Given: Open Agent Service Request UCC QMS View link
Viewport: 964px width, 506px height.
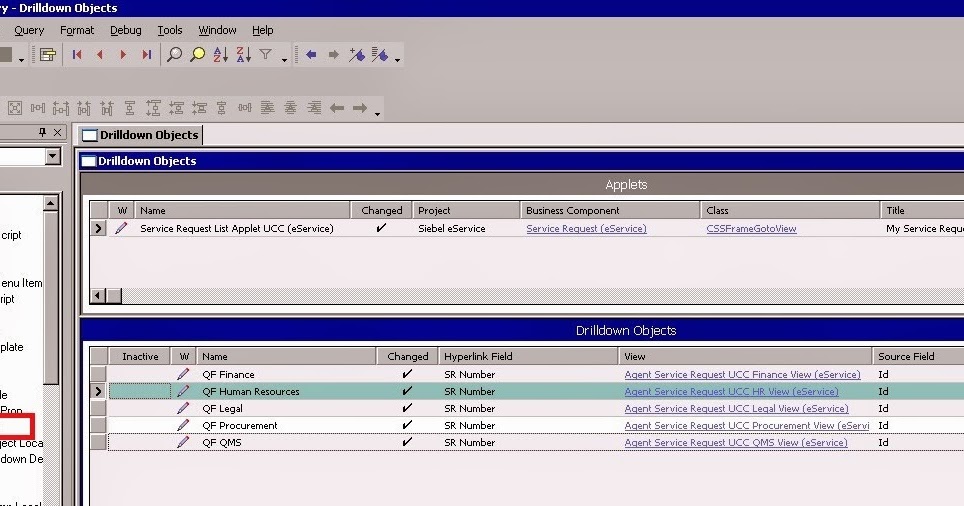Looking at the screenshot, I should (x=735, y=442).
